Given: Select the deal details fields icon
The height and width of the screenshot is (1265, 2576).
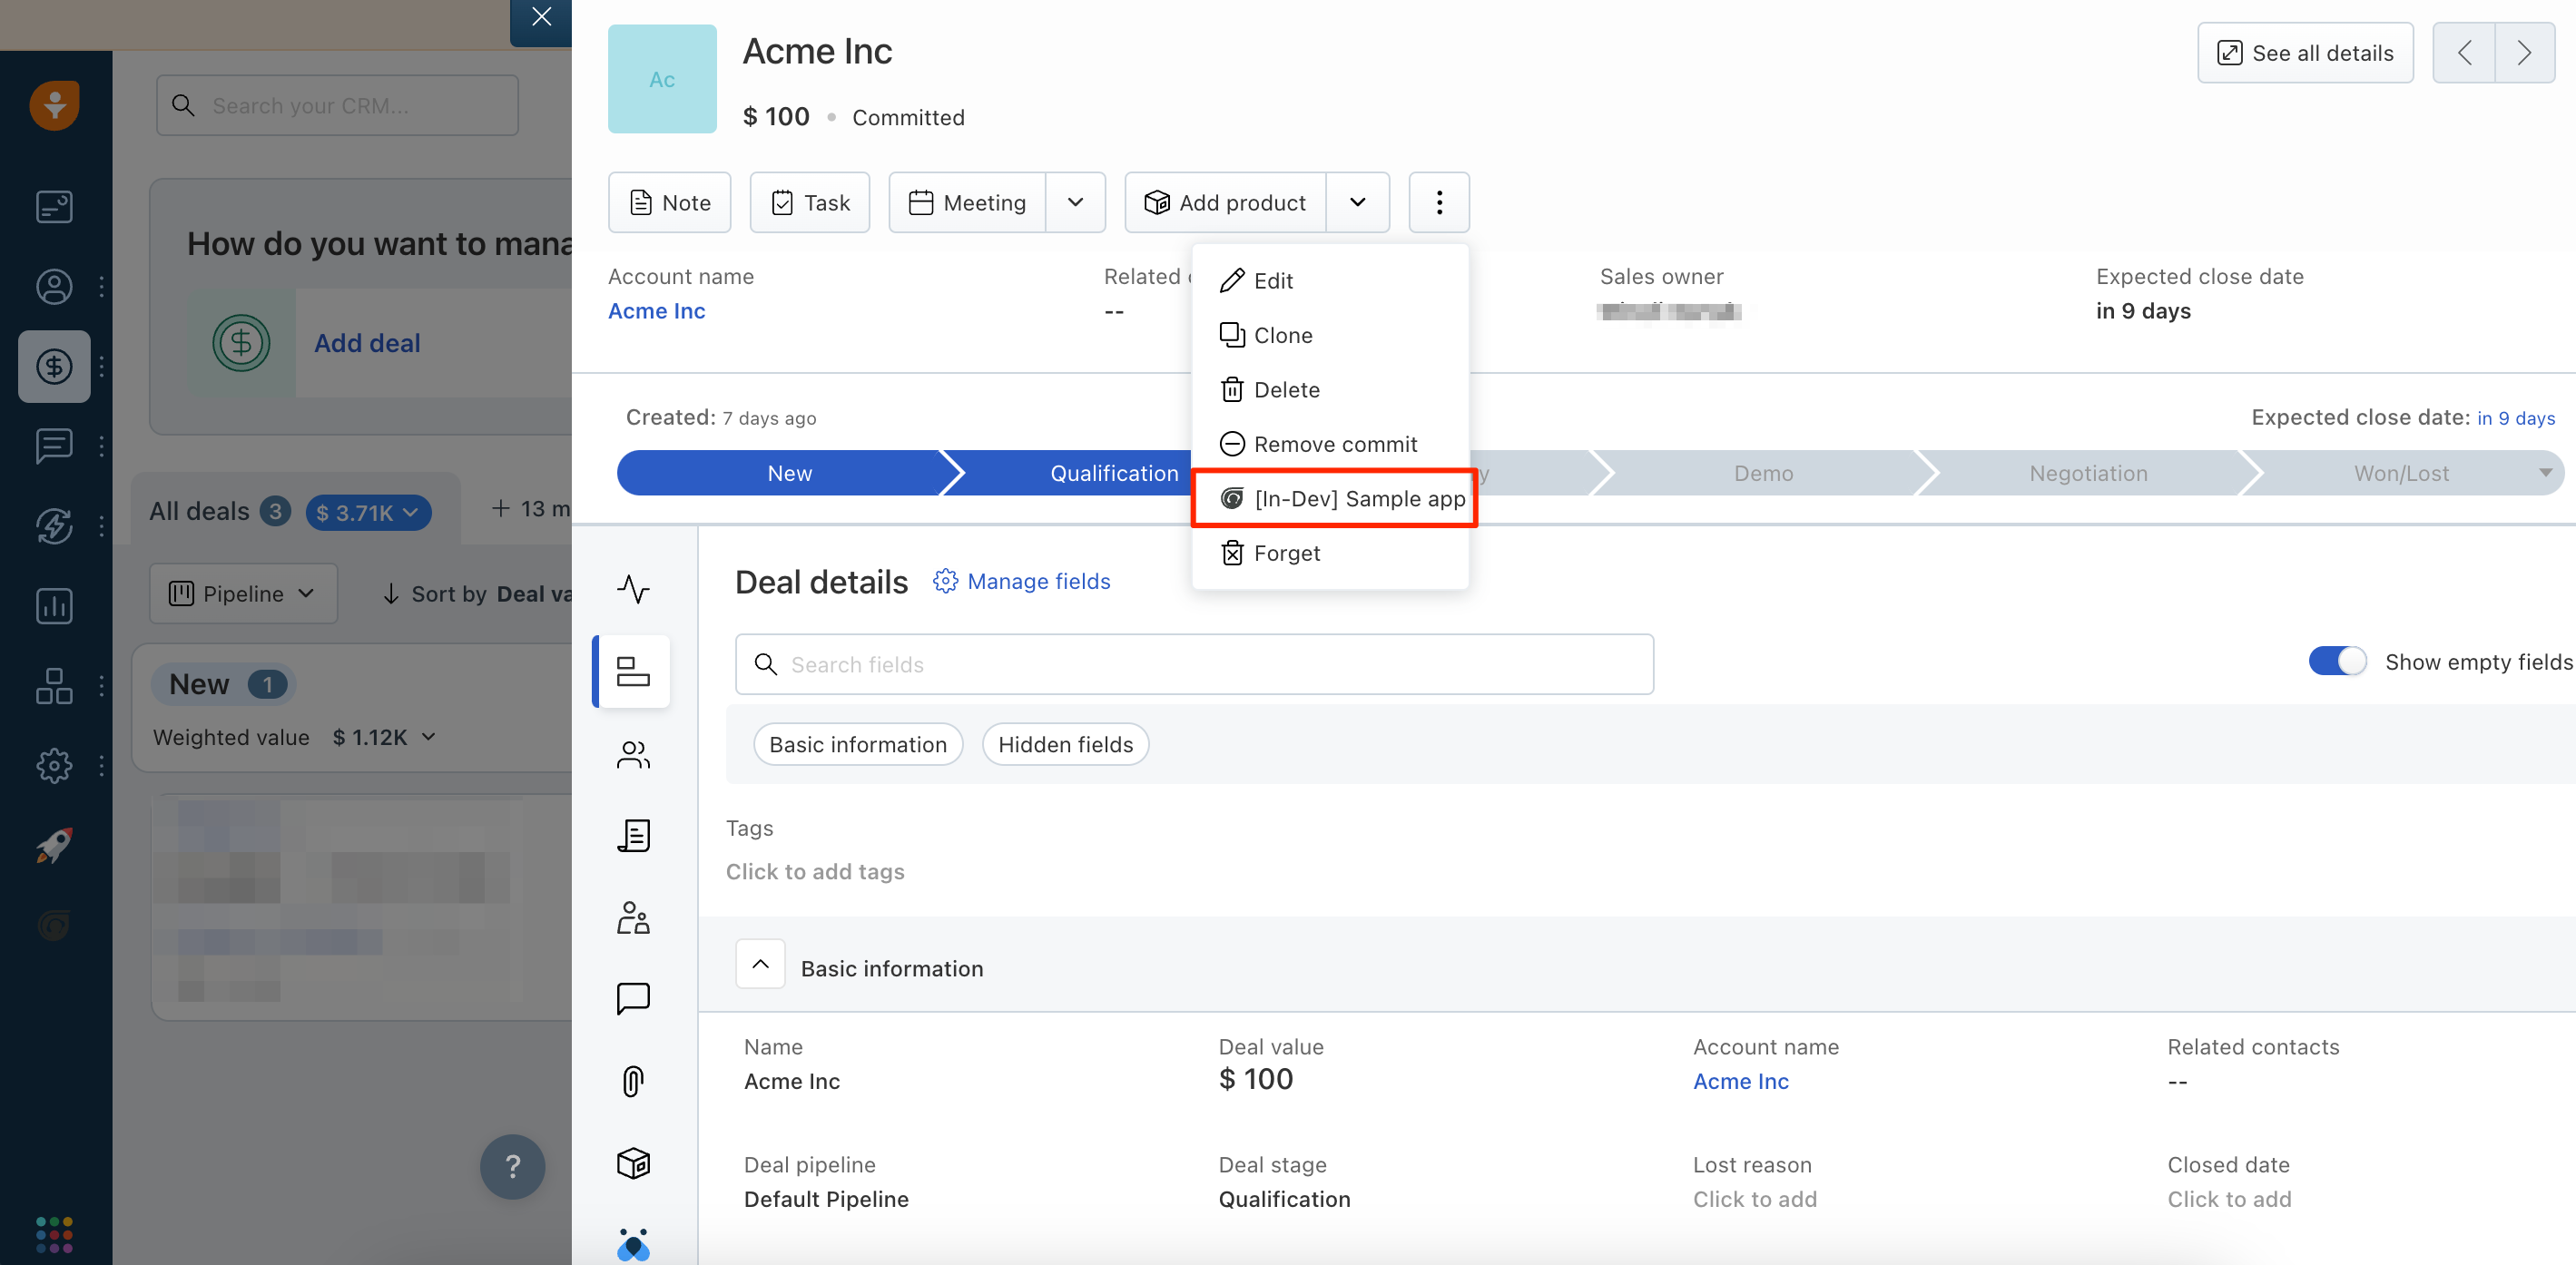Looking at the screenshot, I should [x=633, y=671].
